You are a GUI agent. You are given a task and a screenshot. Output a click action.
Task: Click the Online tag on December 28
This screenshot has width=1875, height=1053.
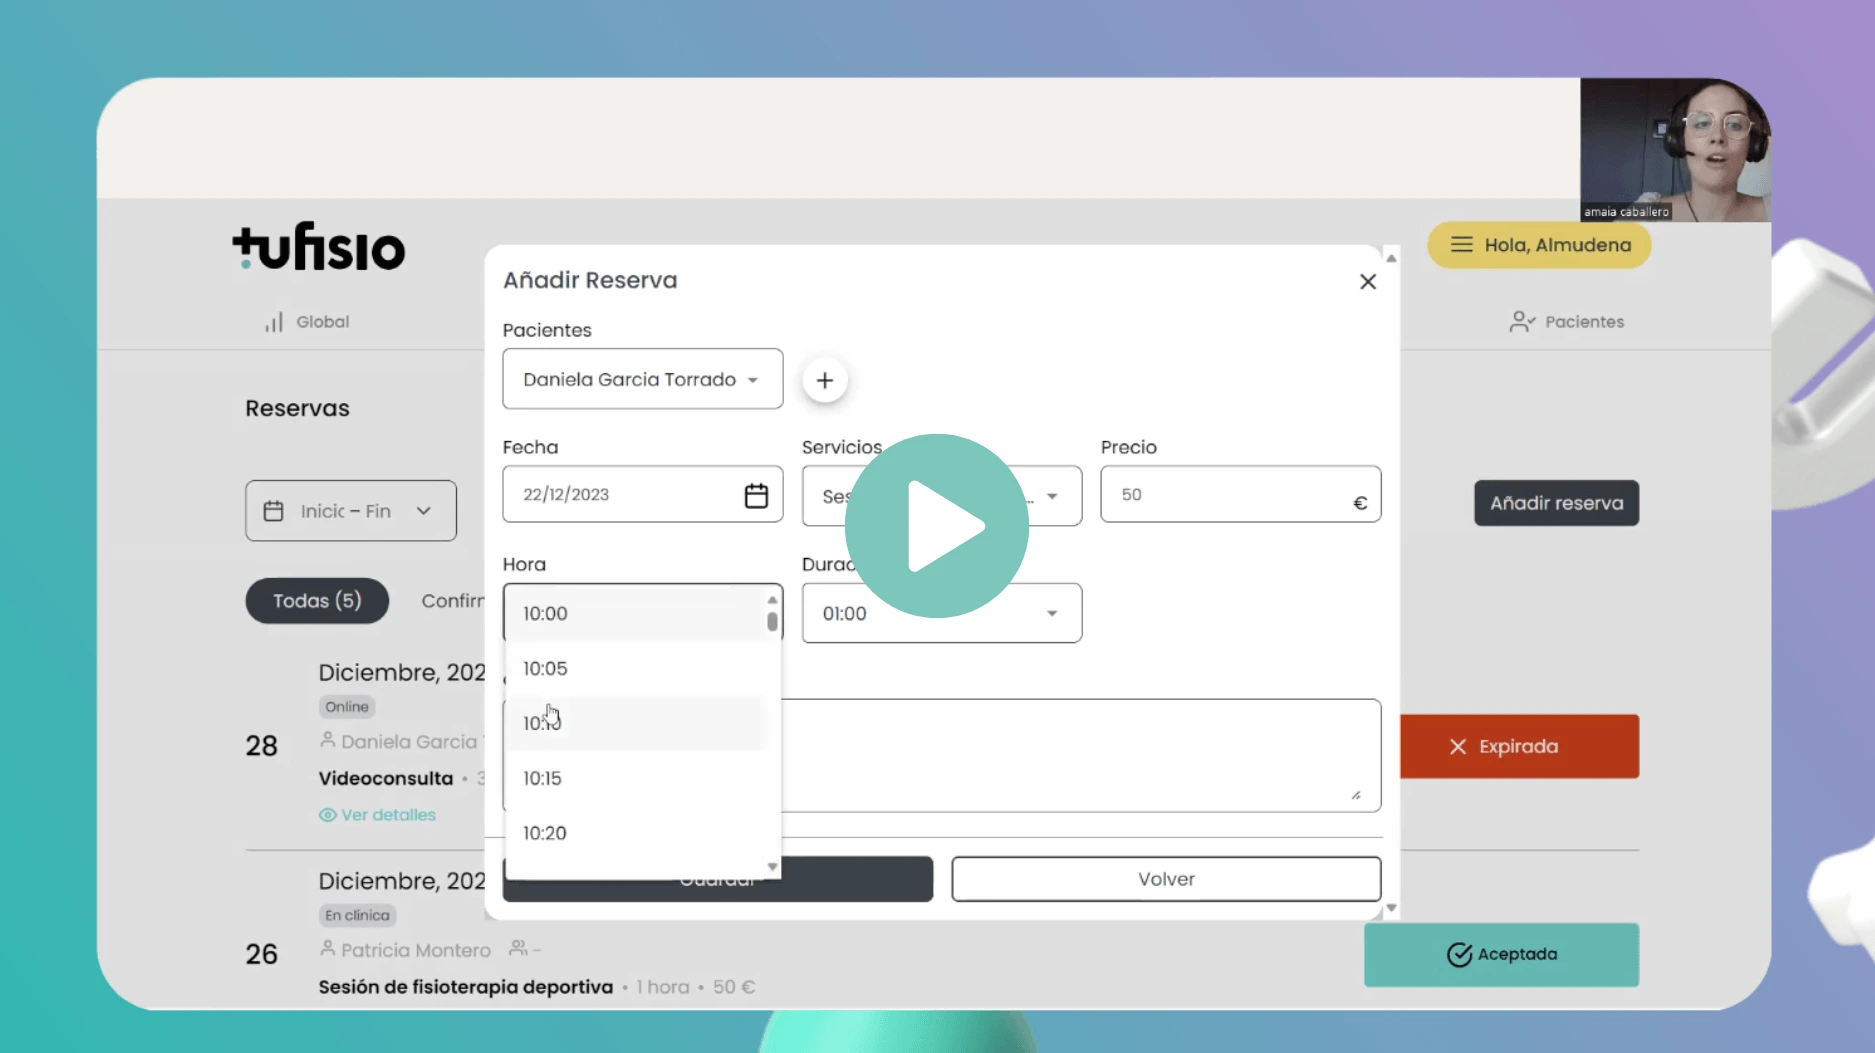coord(347,707)
